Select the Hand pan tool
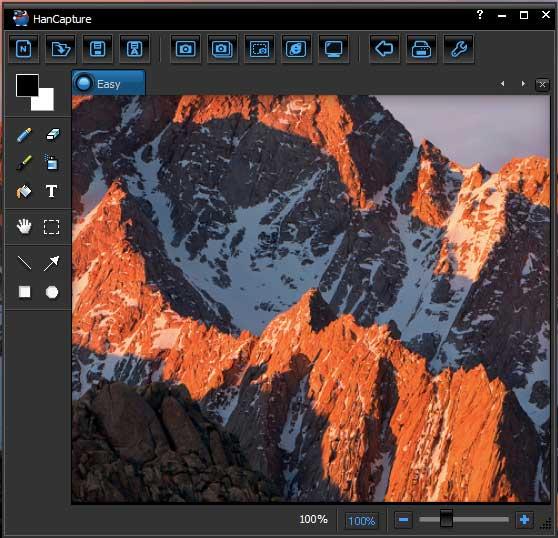 [x=24, y=227]
